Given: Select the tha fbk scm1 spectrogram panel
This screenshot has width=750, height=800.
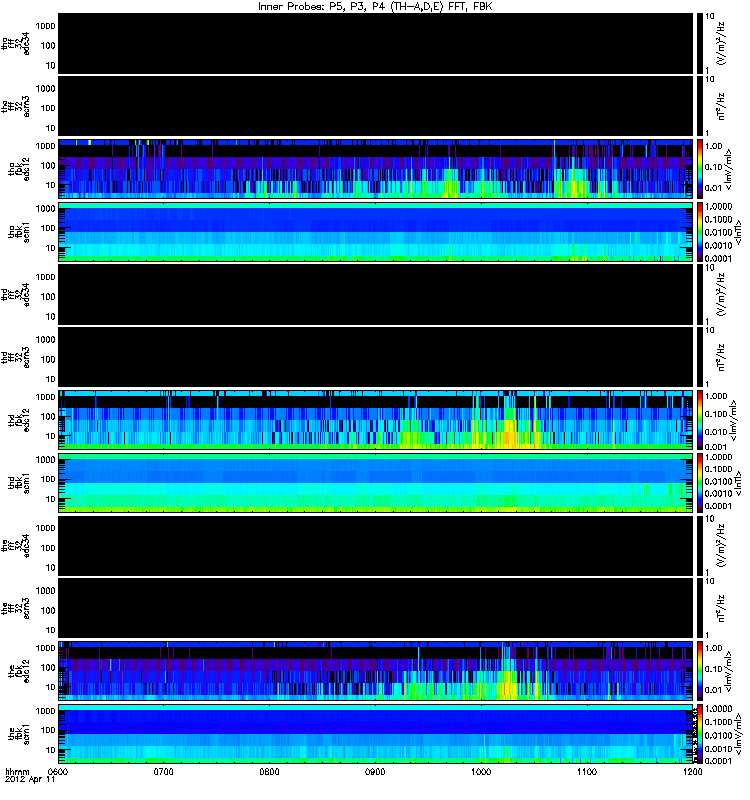Looking at the screenshot, I should point(376,232).
